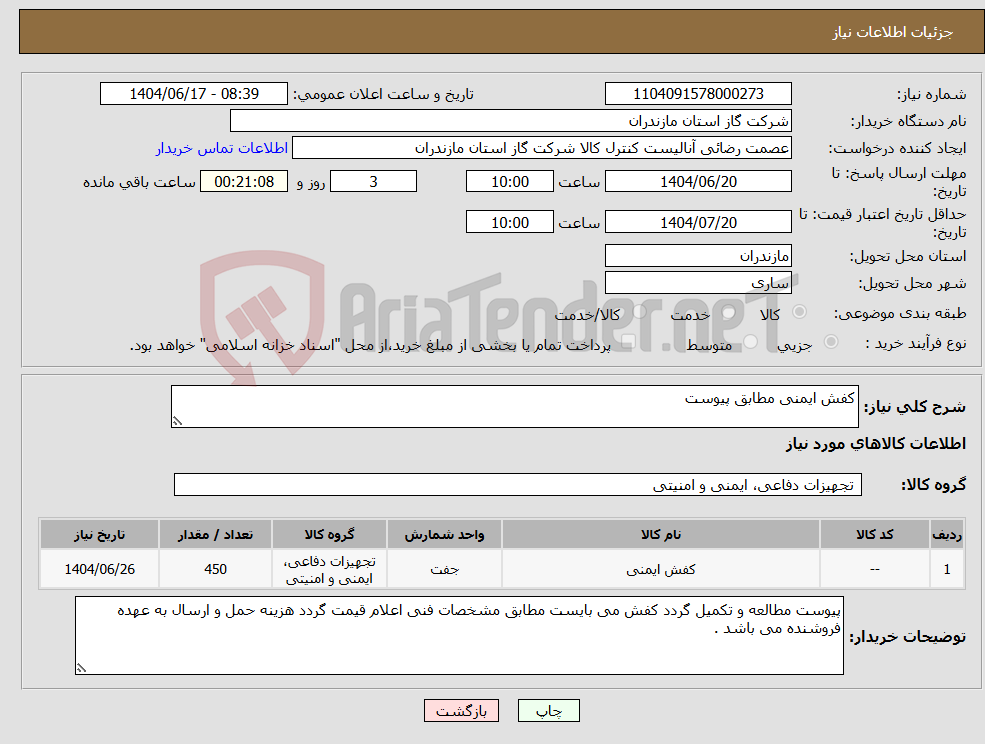Click the ساعت field showing 10:00
Viewport: 985px width, 744px height.
pos(510,181)
